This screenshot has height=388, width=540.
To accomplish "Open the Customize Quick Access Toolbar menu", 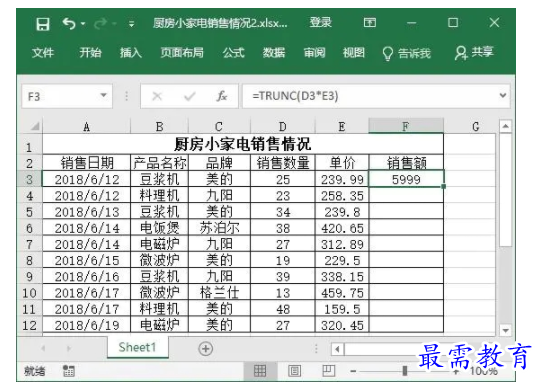I will tap(131, 24).
